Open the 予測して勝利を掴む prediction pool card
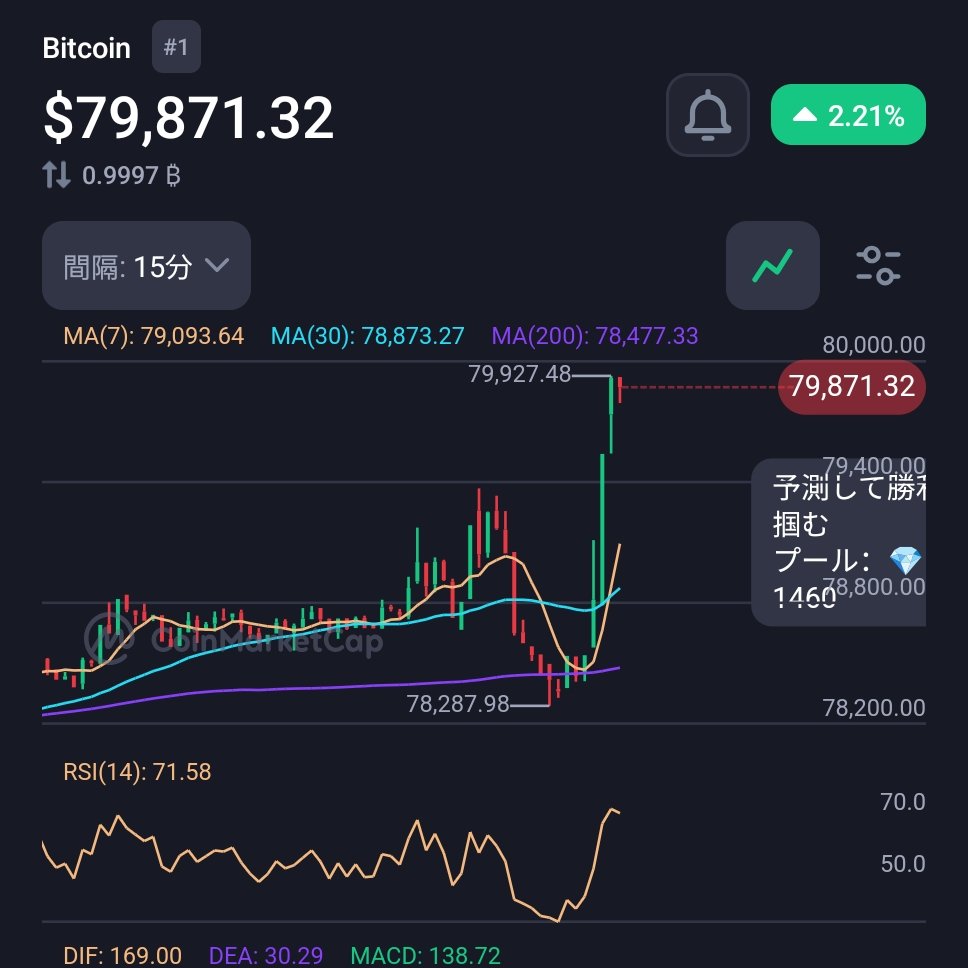The image size is (968, 968). (838, 542)
